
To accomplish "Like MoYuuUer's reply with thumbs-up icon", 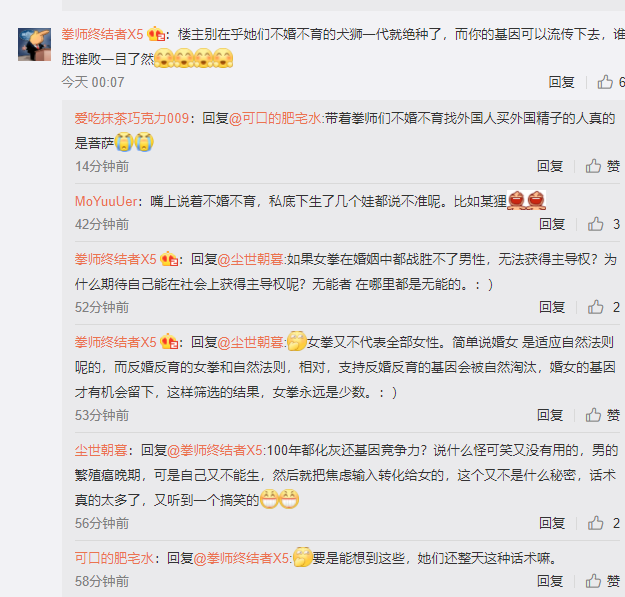I will (x=596, y=224).
